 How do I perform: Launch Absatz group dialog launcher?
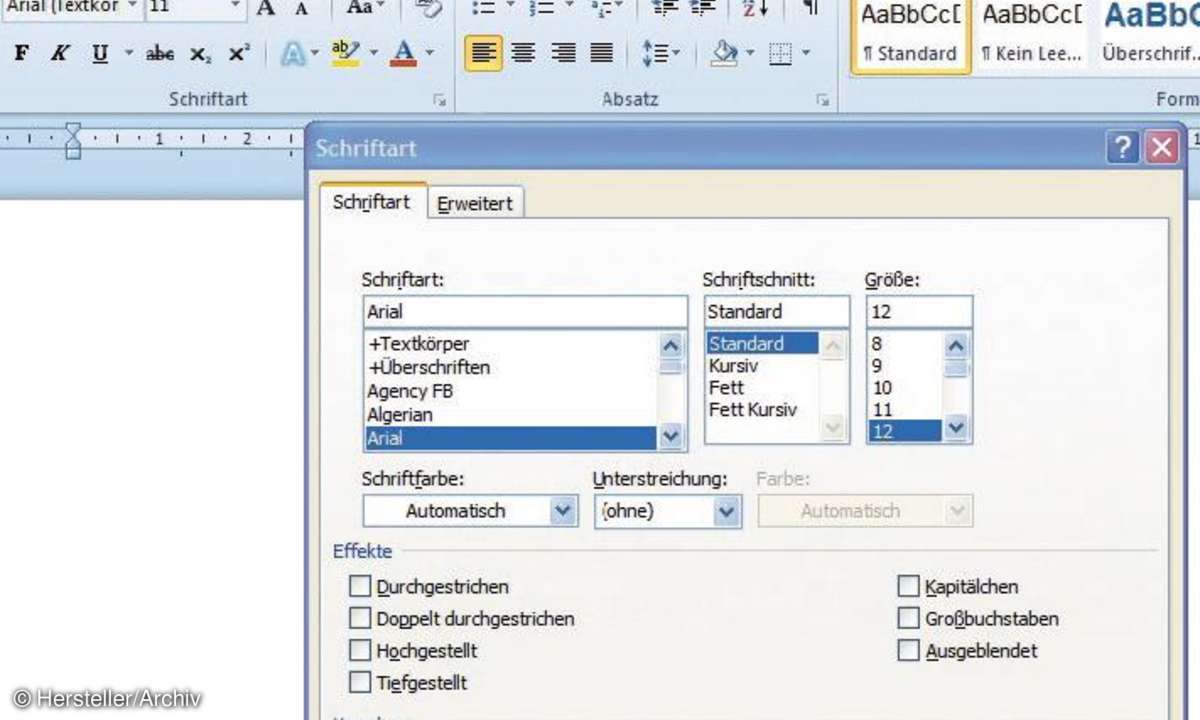point(822,100)
